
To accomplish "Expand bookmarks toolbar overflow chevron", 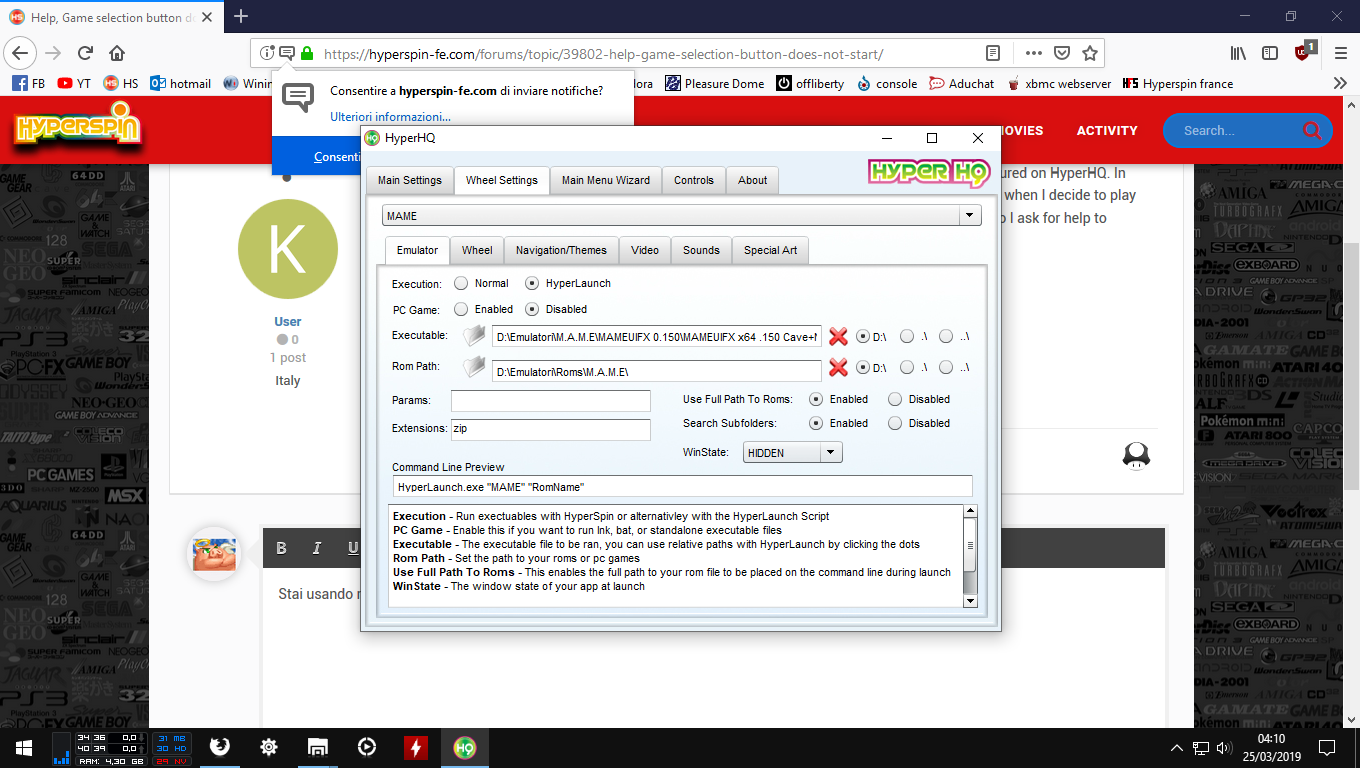I will [x=1340, y=84].
